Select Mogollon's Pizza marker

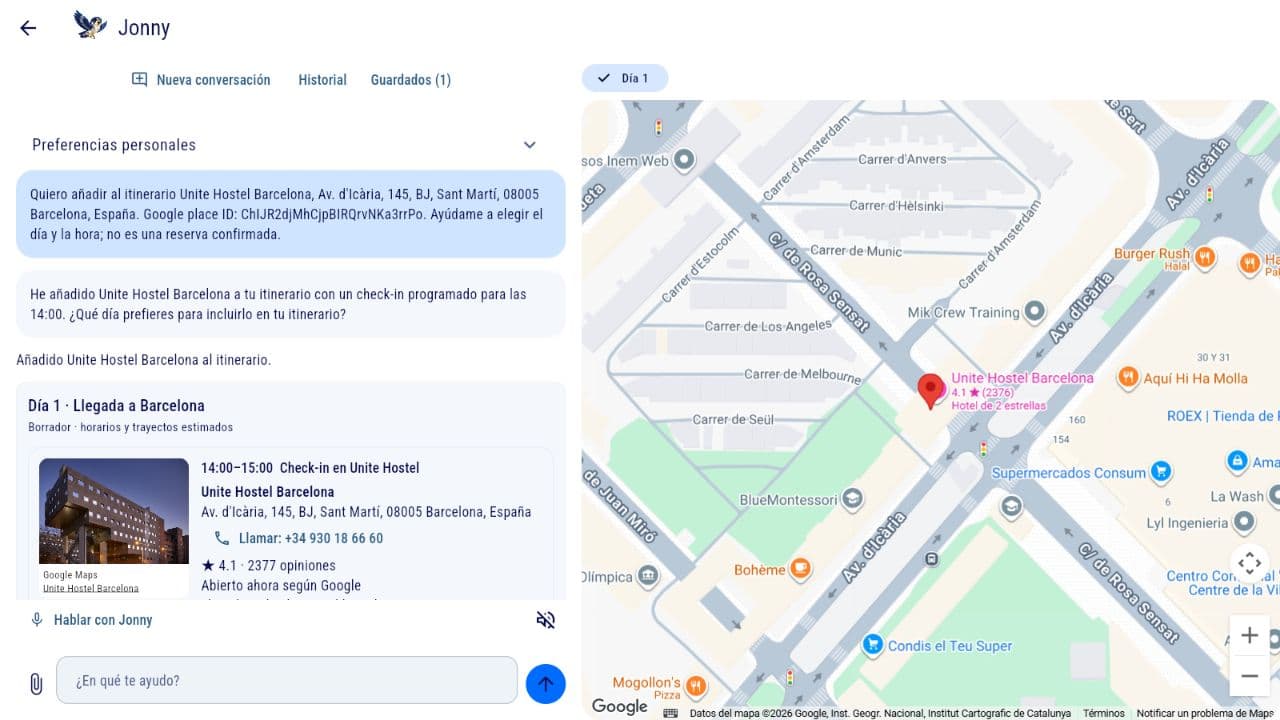click(696, 687)
